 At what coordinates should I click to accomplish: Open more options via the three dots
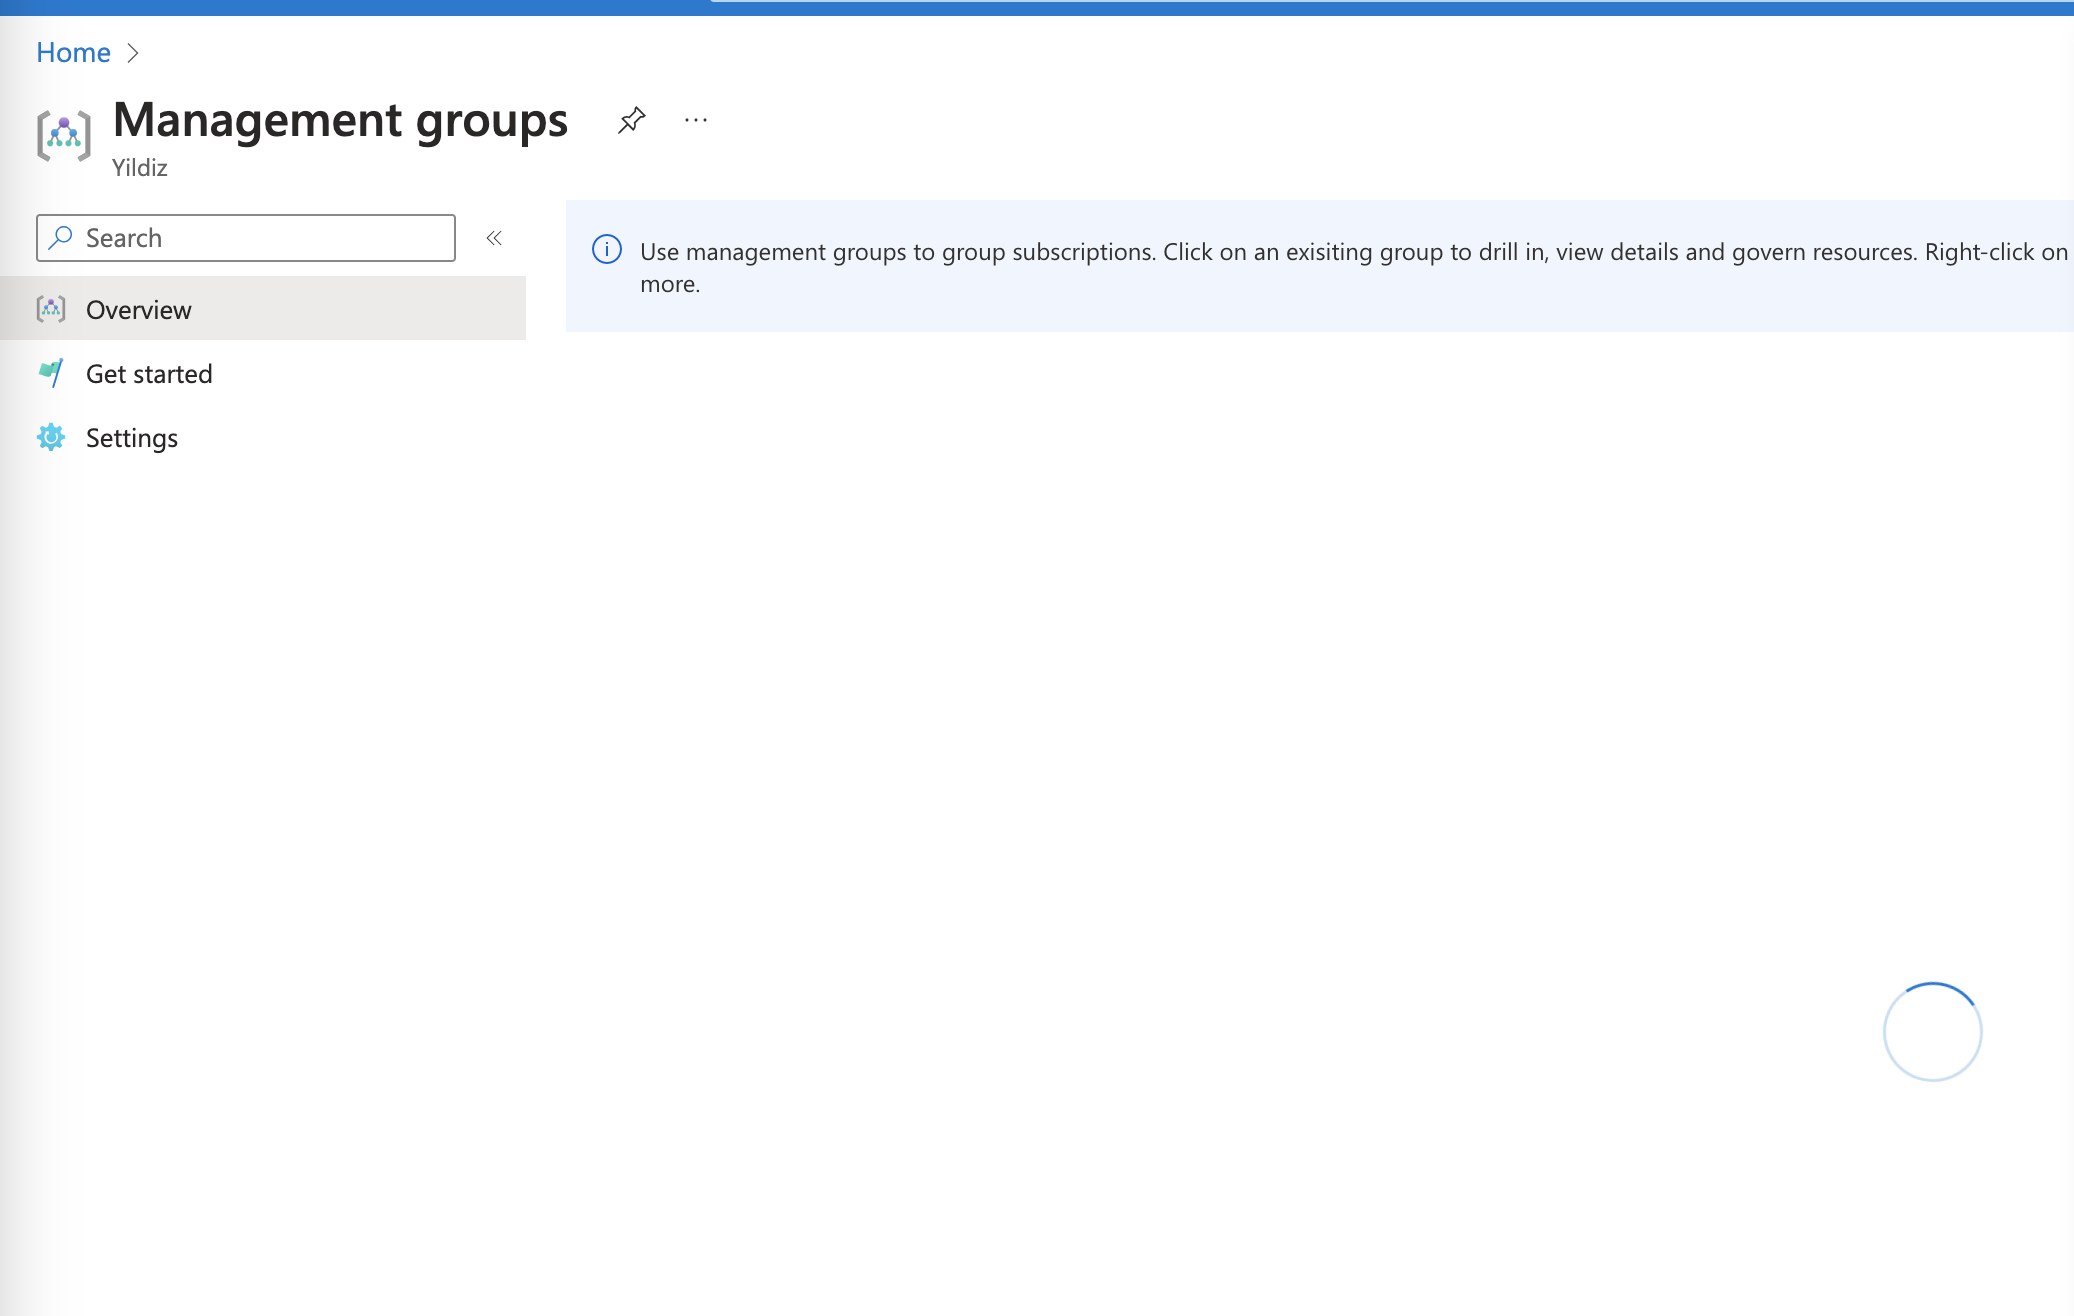click(695, 120)
